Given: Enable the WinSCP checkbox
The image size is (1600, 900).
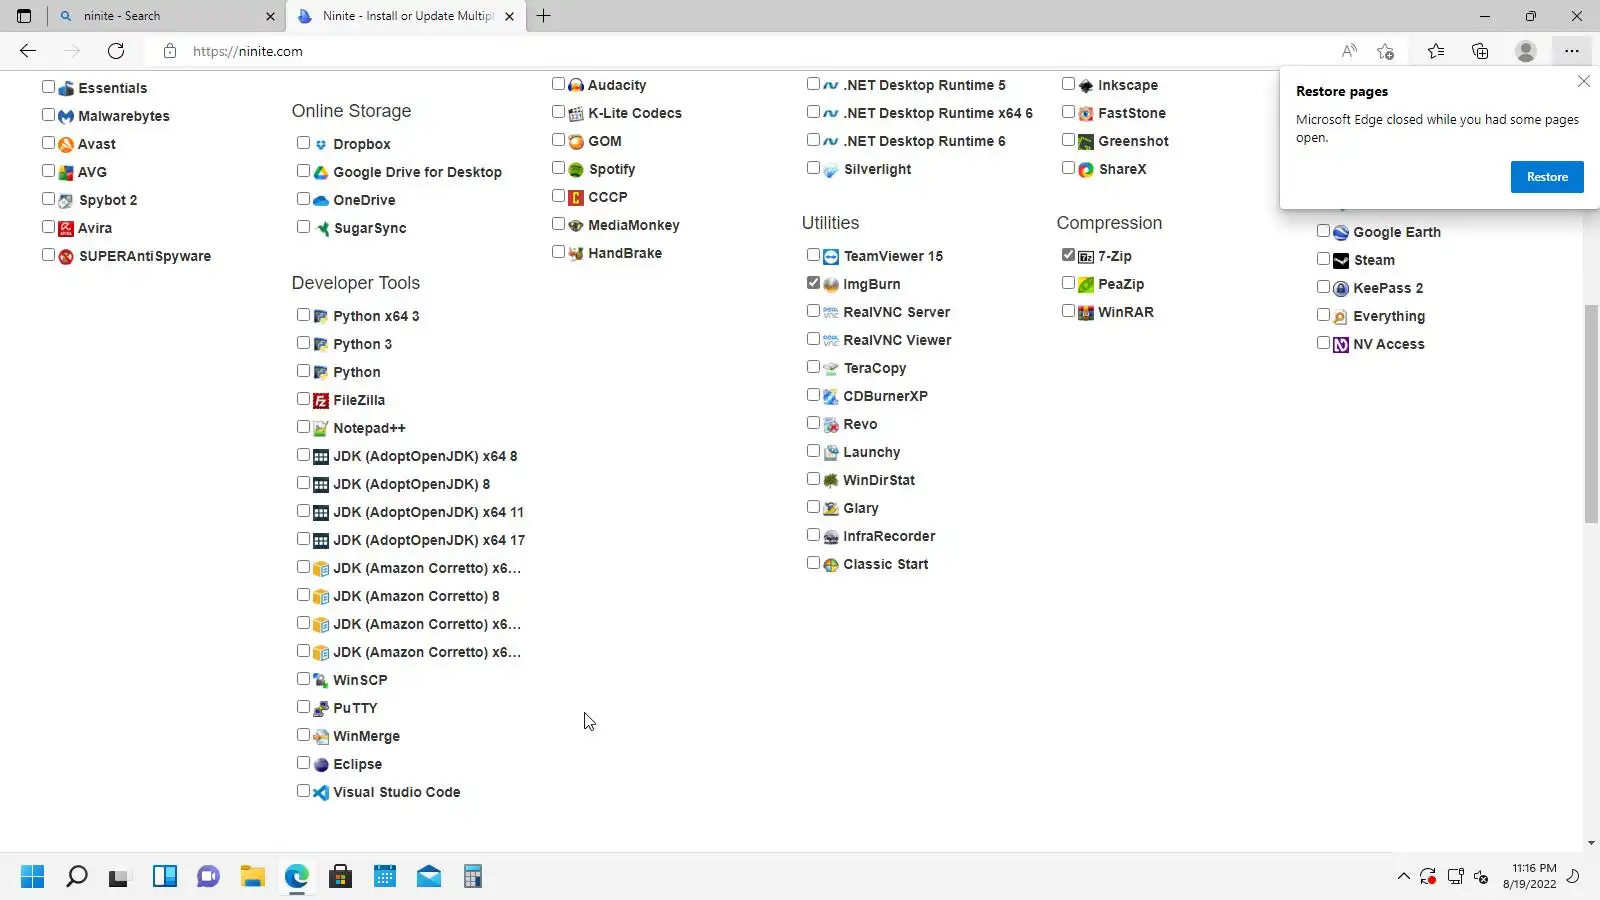Looking at the screenshot, I should pyautogui.click(x=303, y=679).
